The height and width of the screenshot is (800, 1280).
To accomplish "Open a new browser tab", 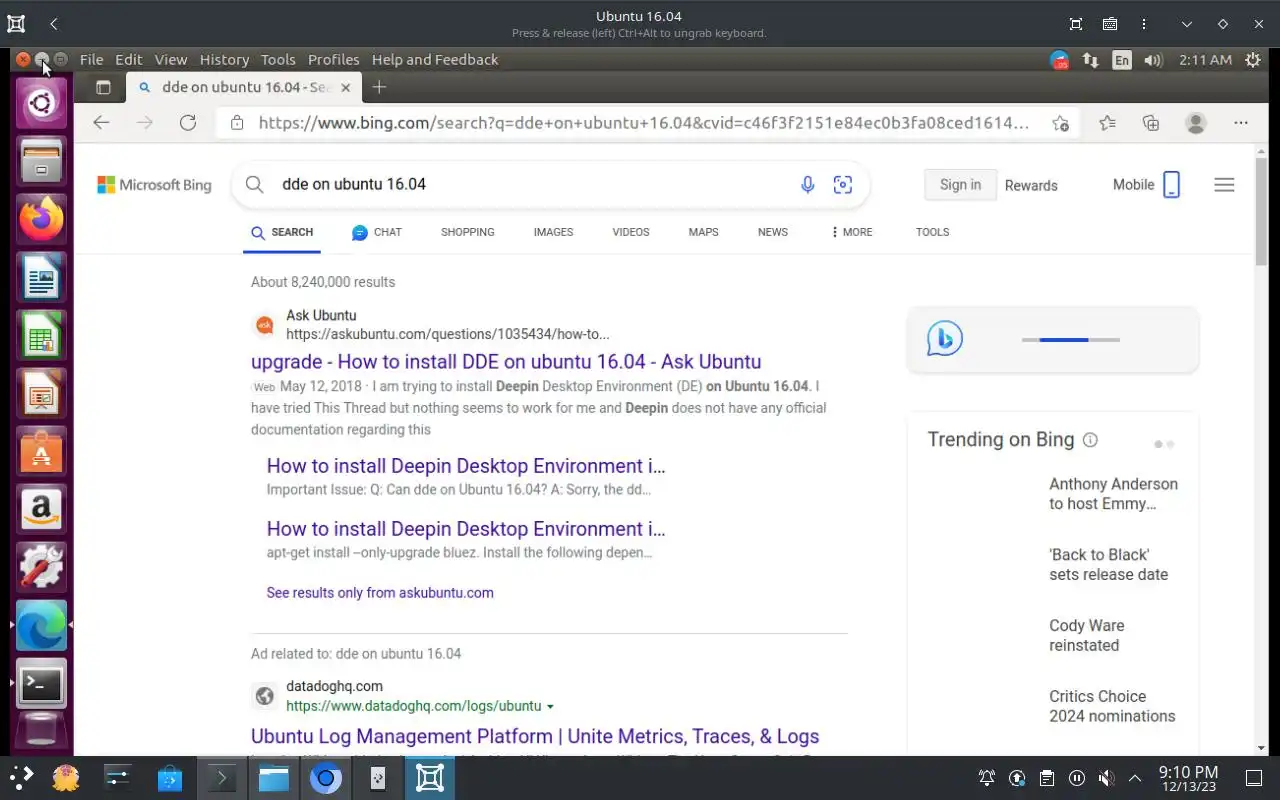I will [379, 87].
